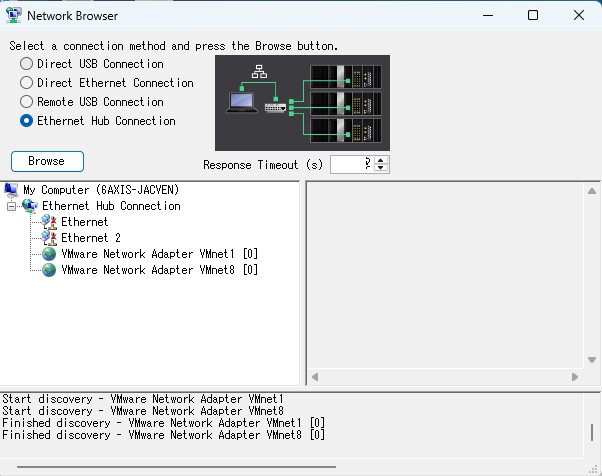Click the right pane horizontal scrollbar
The width and height of the screenshot is (602, 476).
(x=444, y=377)
